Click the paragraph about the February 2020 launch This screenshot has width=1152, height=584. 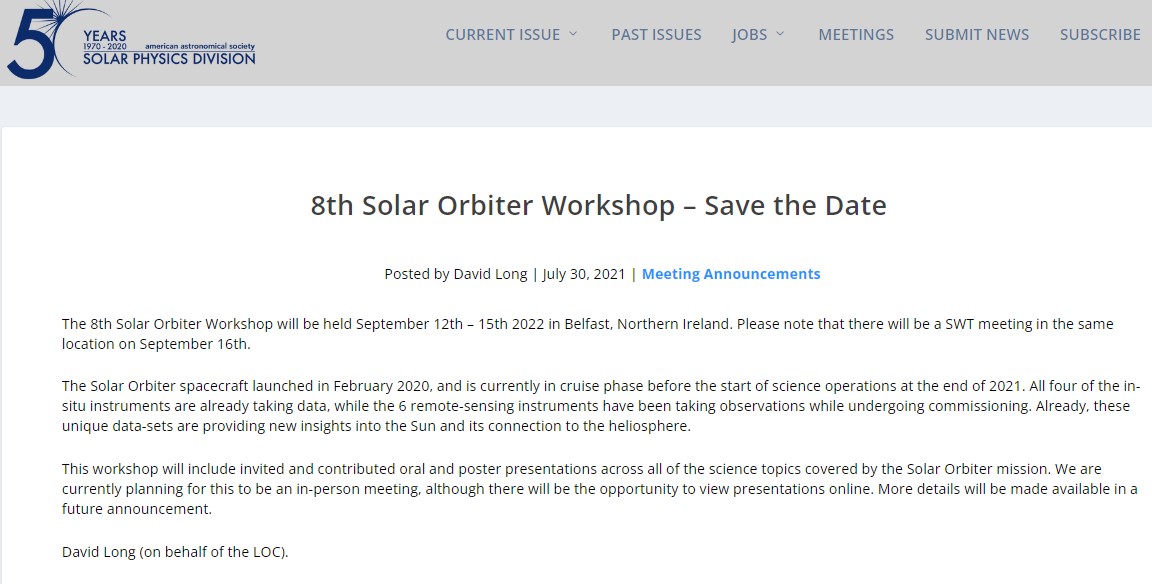(600, 406)
